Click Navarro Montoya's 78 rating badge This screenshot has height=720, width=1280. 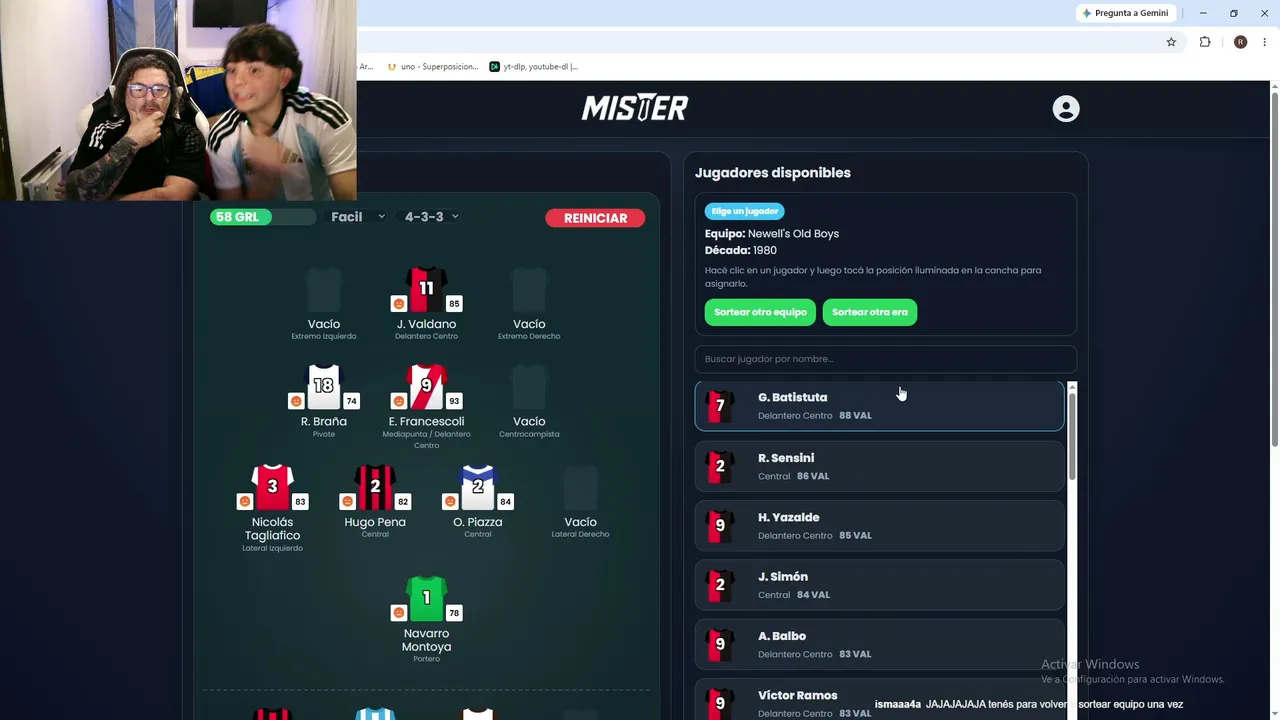pyautogui.click(x=454, y=612)
